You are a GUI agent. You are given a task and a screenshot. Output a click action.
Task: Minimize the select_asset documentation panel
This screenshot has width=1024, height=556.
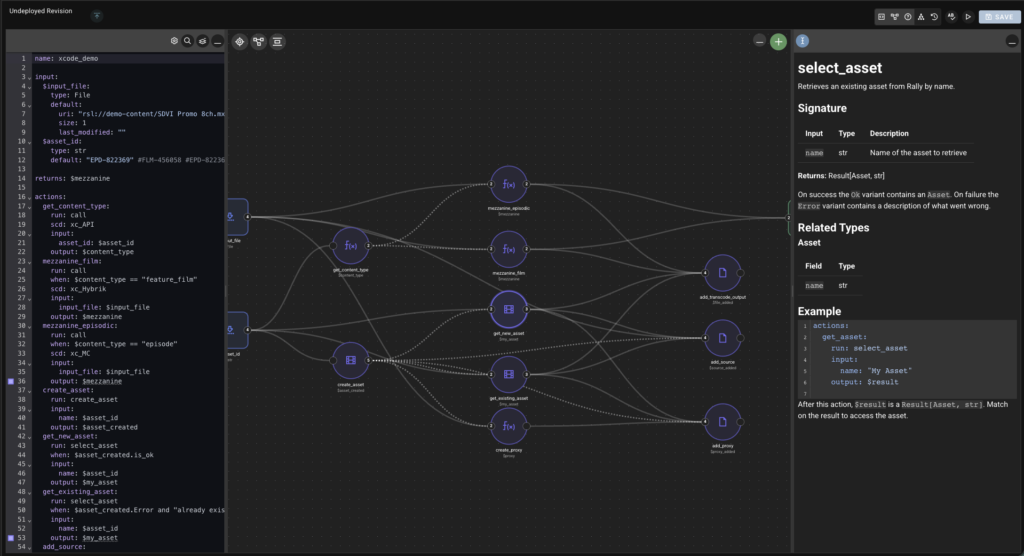tap(1011, 42)
